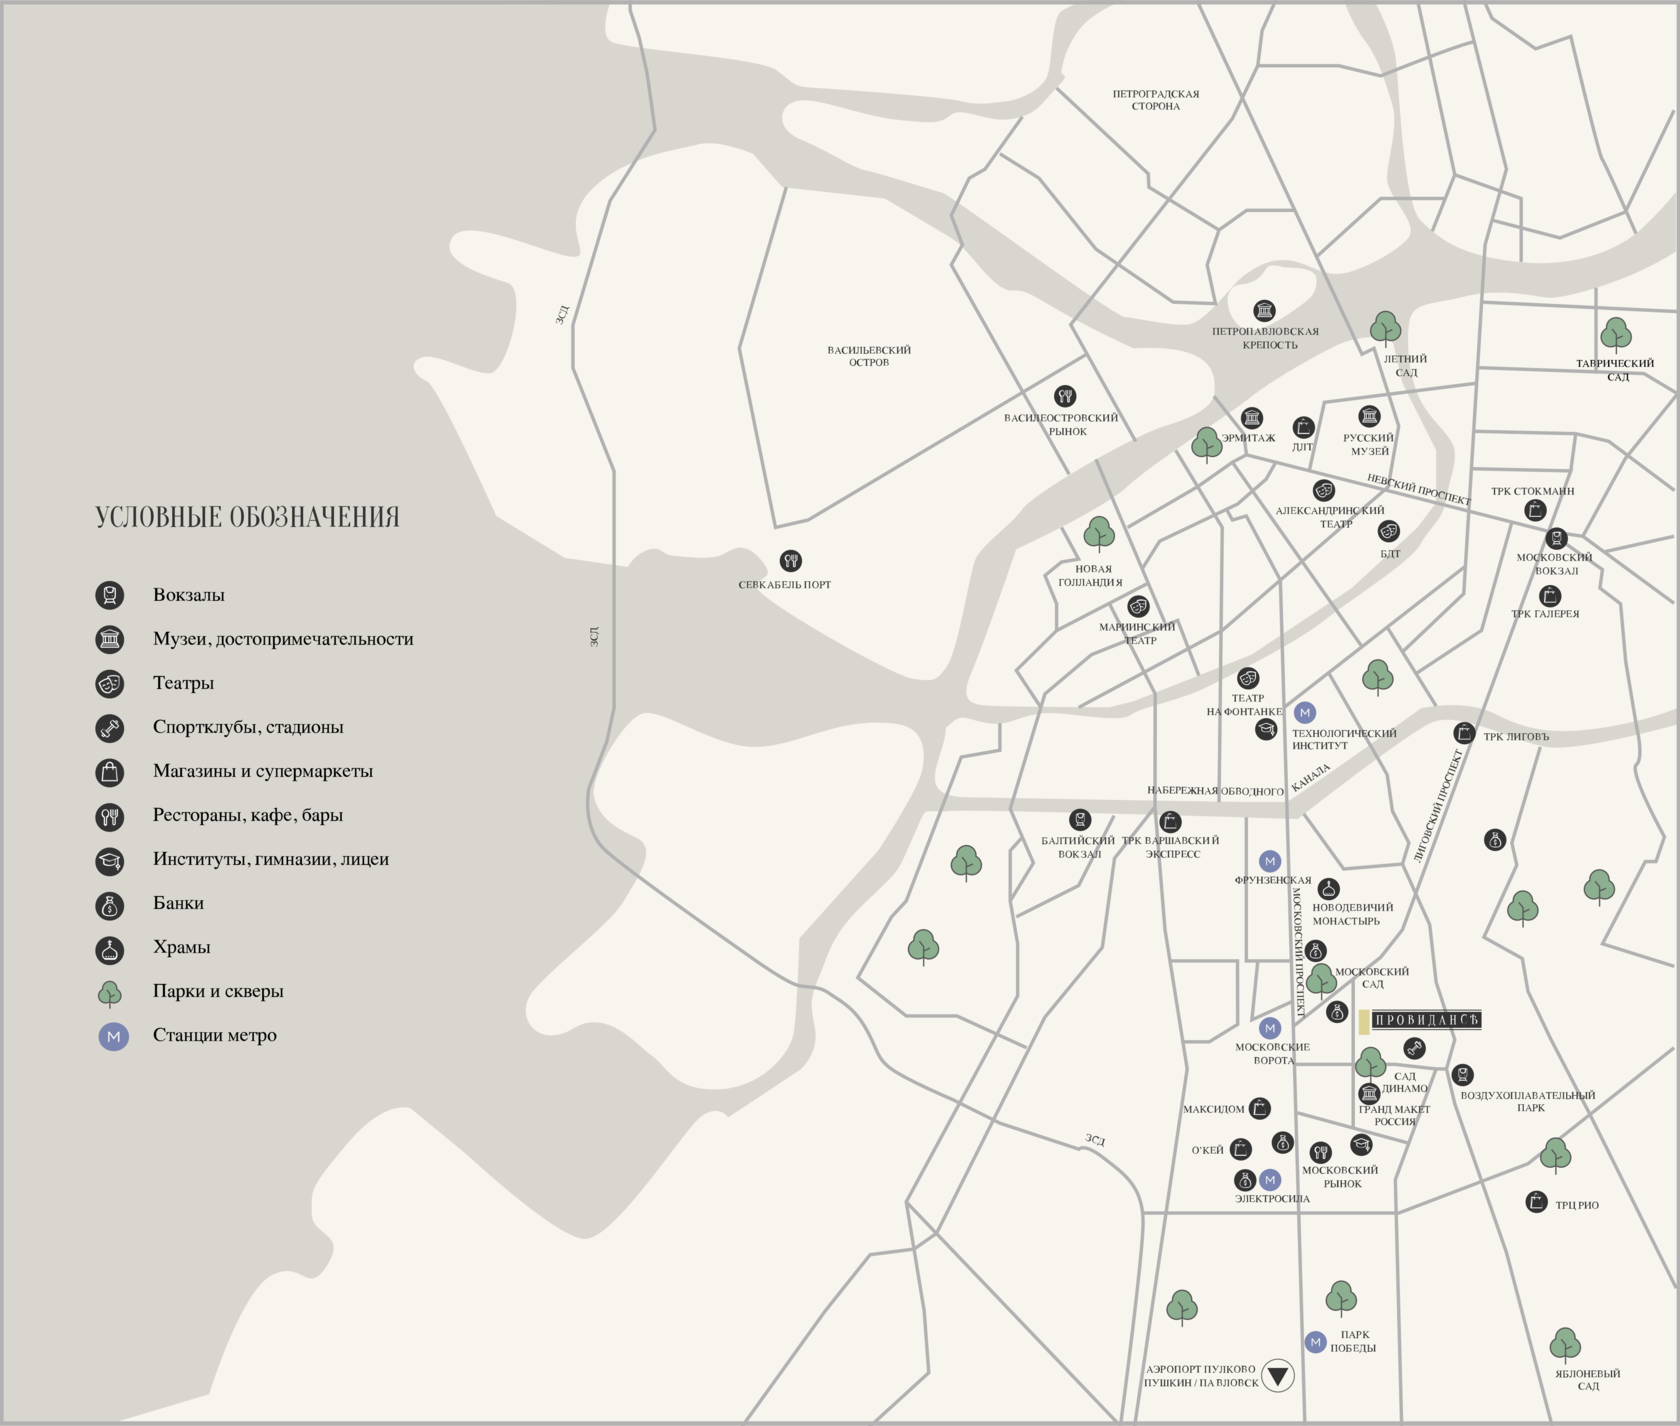Click the Электросила metro marker
Viewport: 1680px width, 1426px height.
pyautogui.click(x=1270, y=1179)
